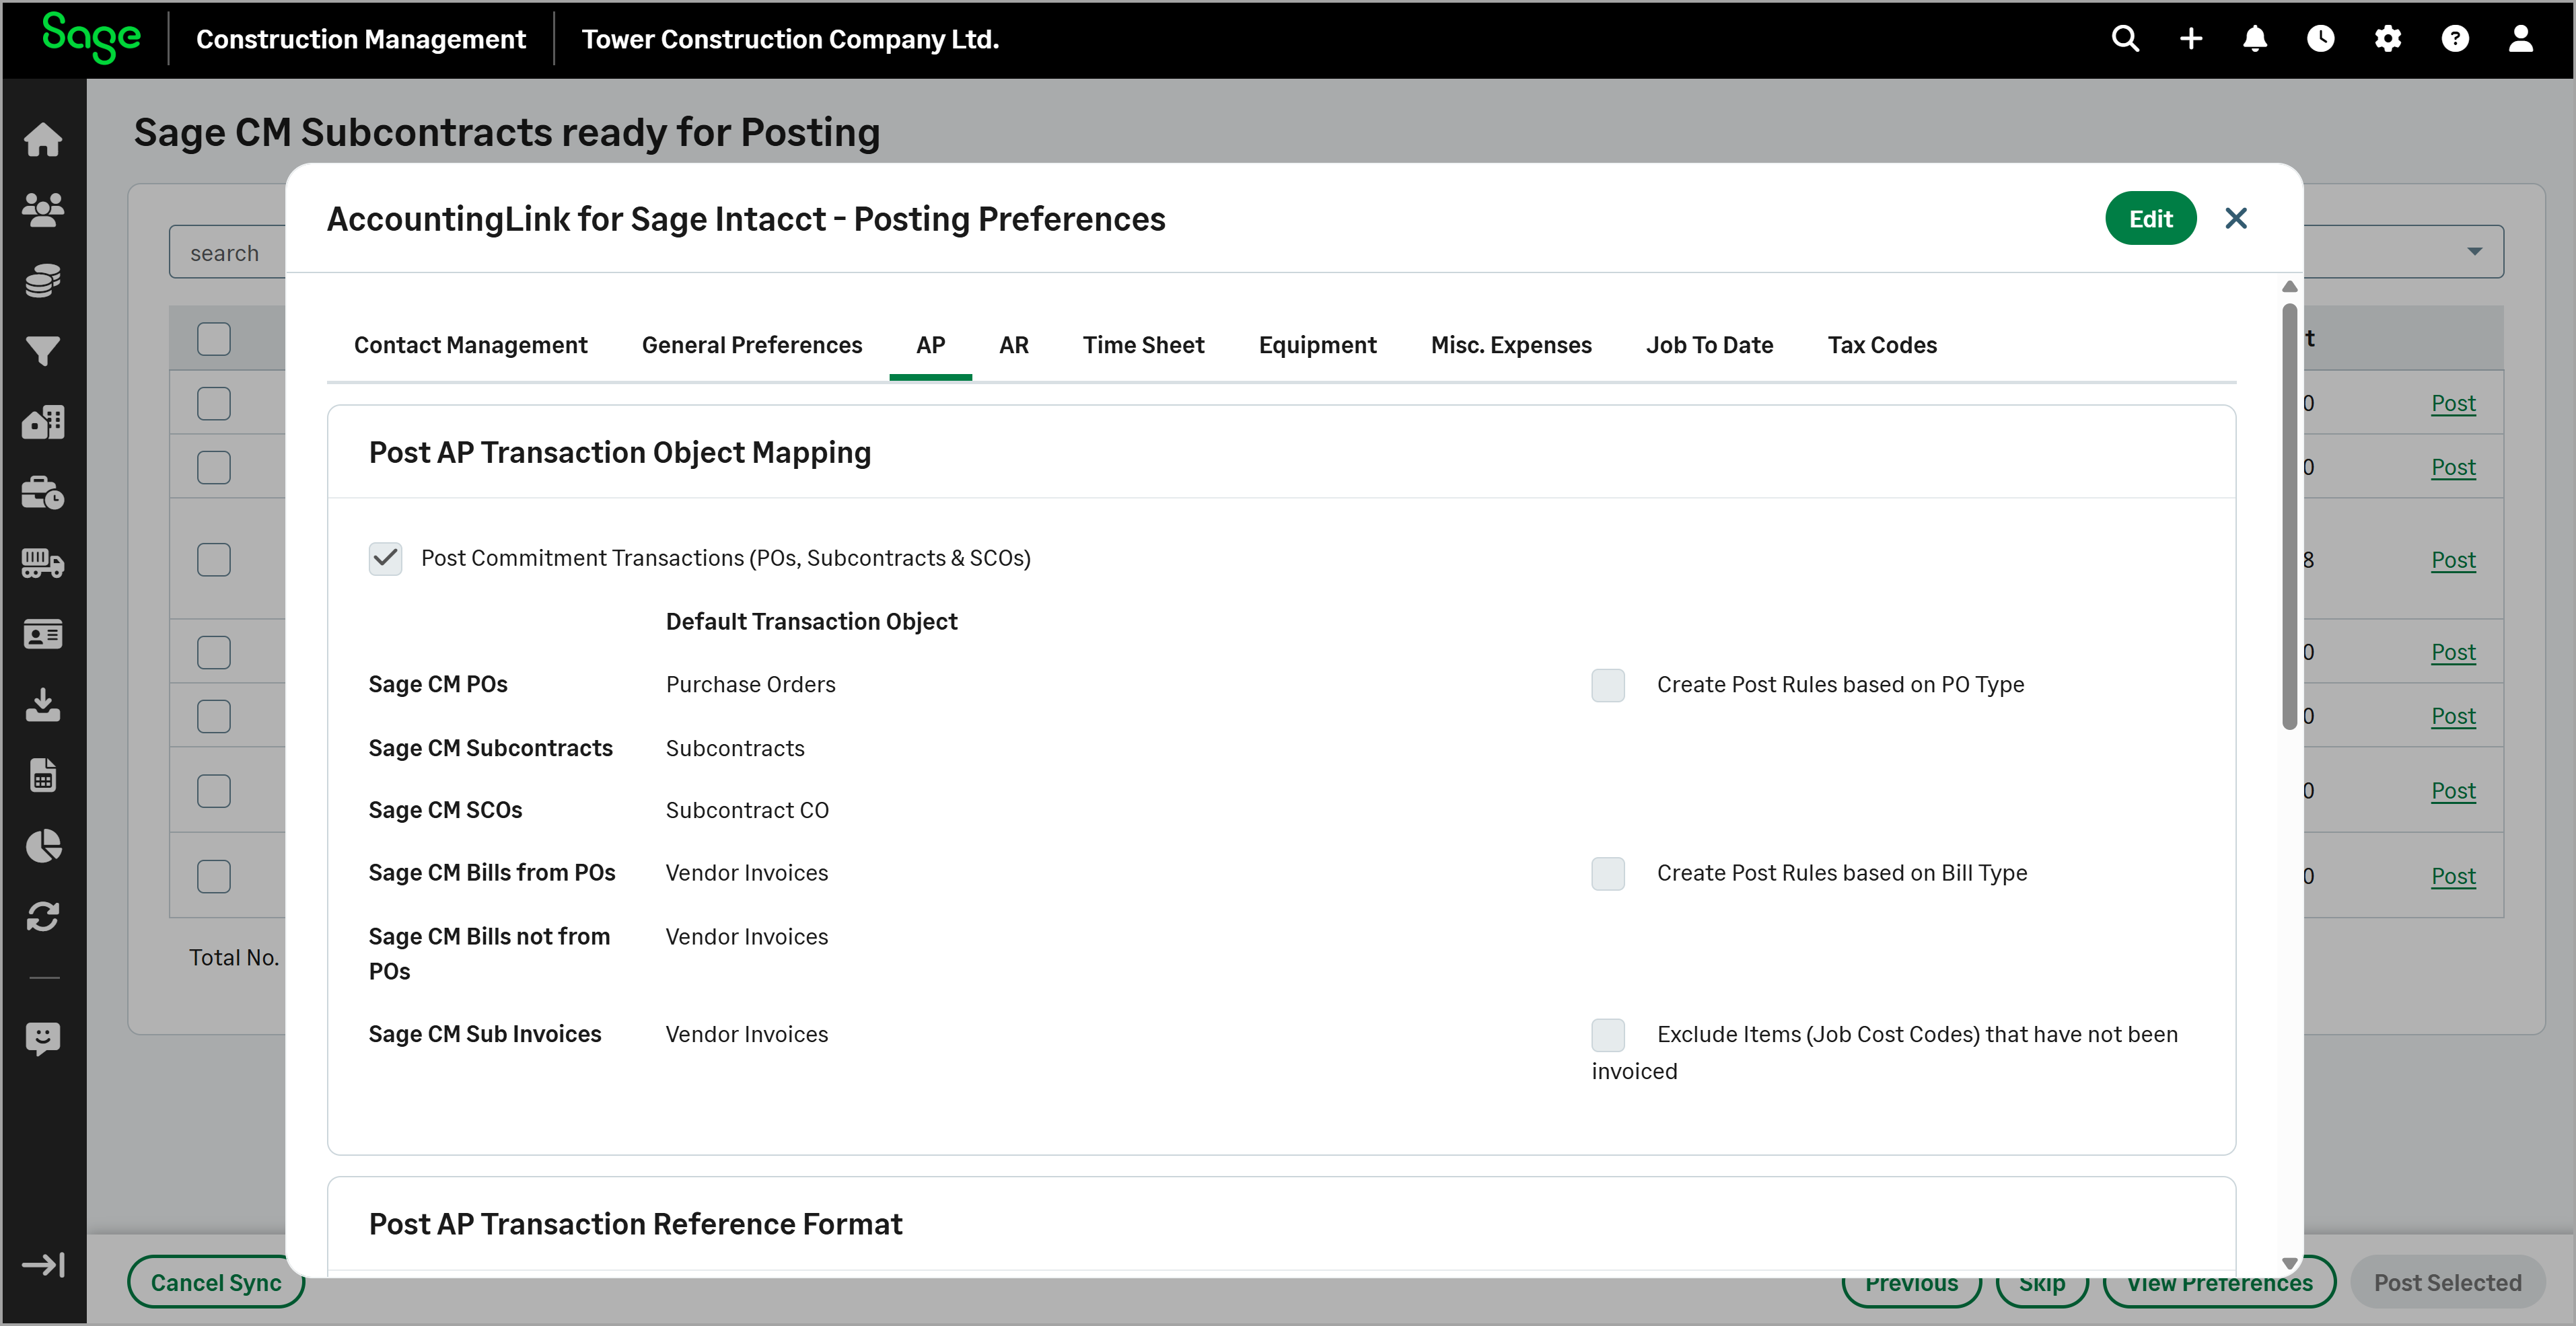Click the Cancel Sync button
Screen dimensions: 2576x1326
point(216,1283)
